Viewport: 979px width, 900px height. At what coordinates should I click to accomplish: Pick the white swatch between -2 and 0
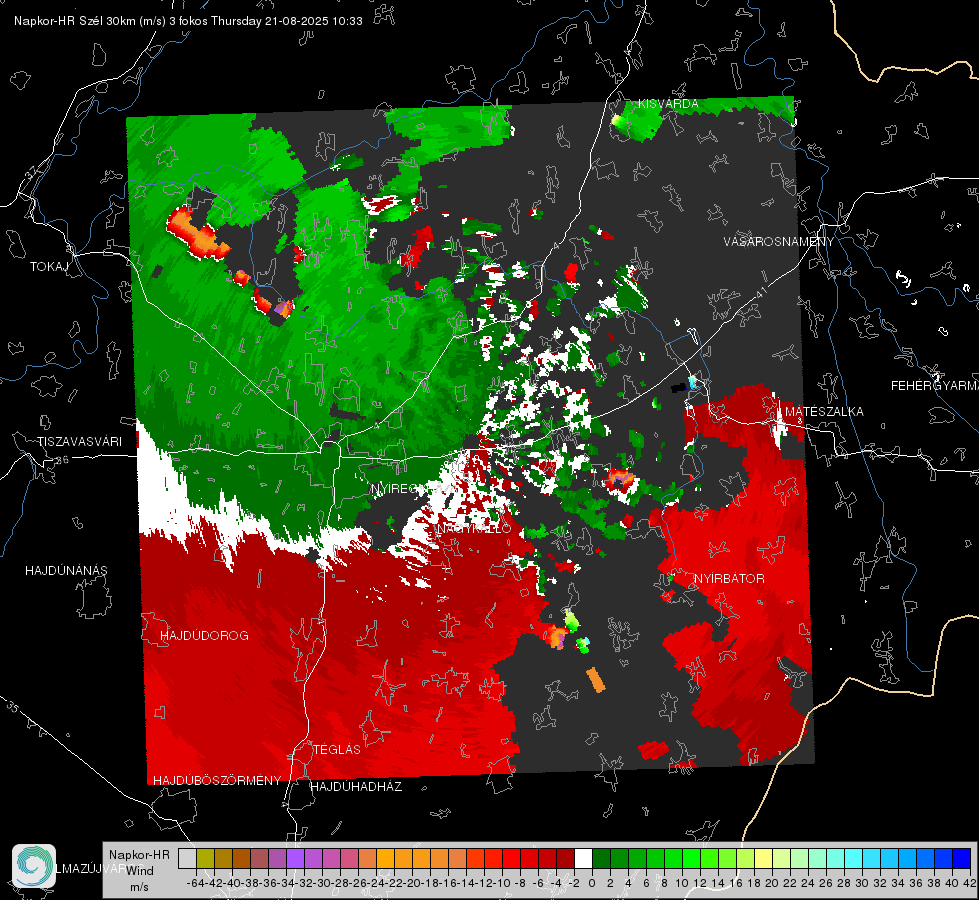click(583, 858)
